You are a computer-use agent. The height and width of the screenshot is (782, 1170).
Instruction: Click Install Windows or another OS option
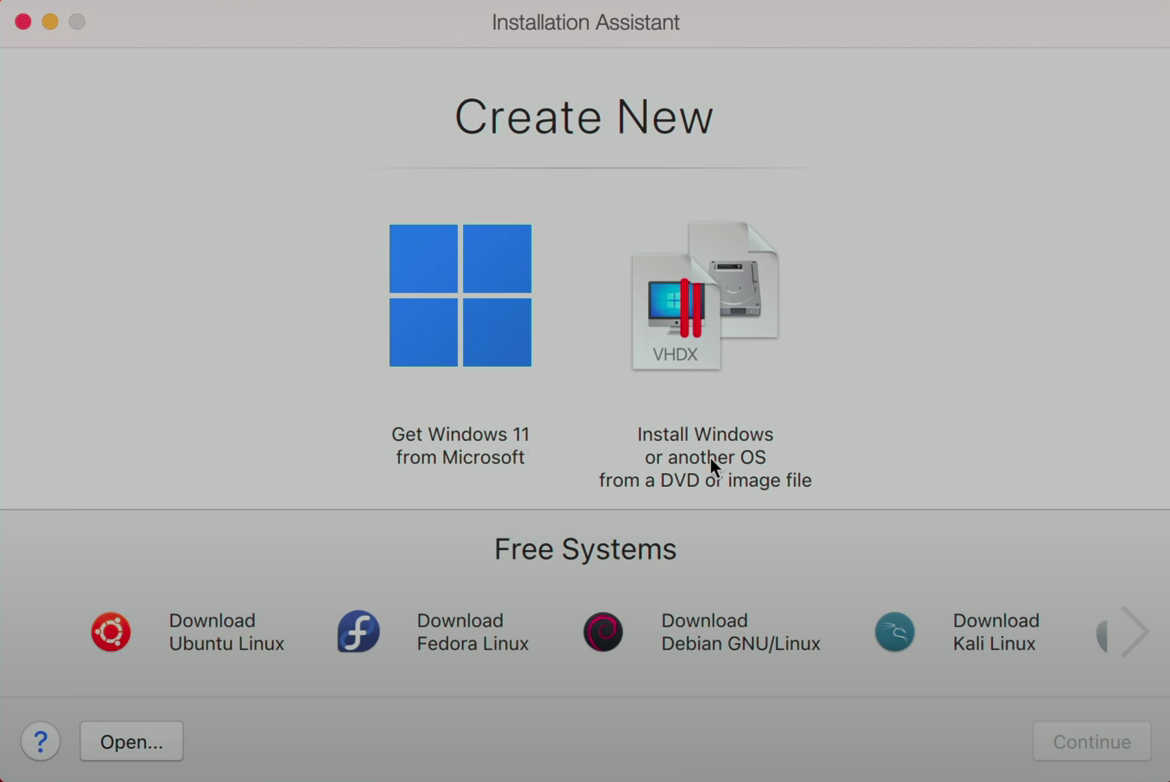pos(705,457)
